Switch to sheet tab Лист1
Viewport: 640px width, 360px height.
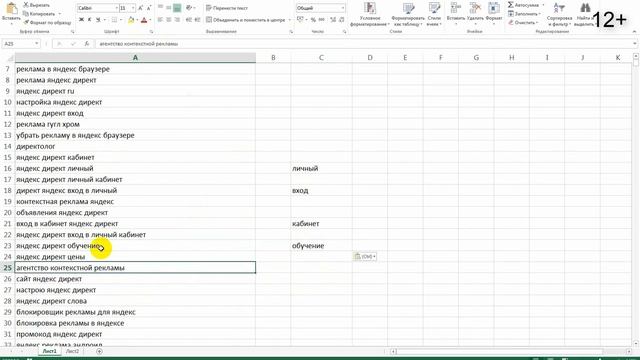coord(50,351)
